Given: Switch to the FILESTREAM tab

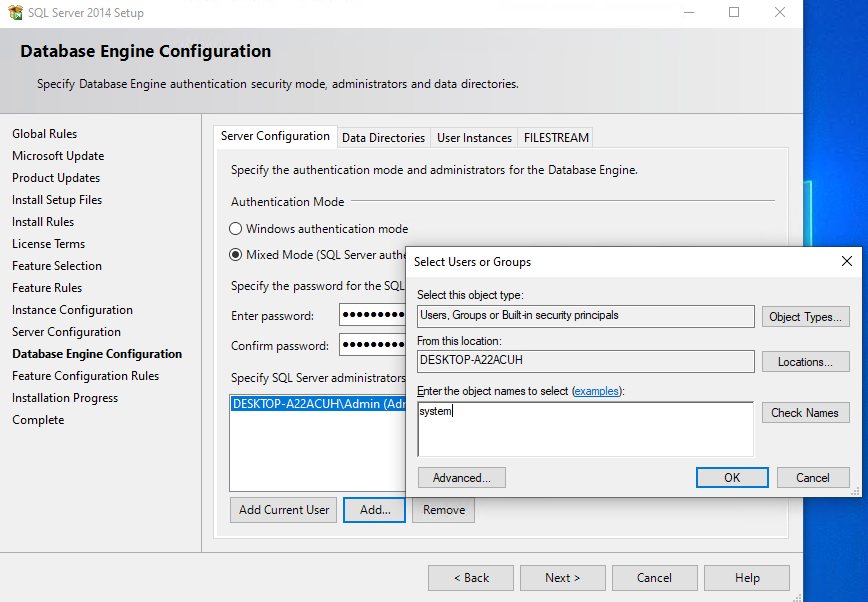Looking at the screenshot, I should click(556, 138).
